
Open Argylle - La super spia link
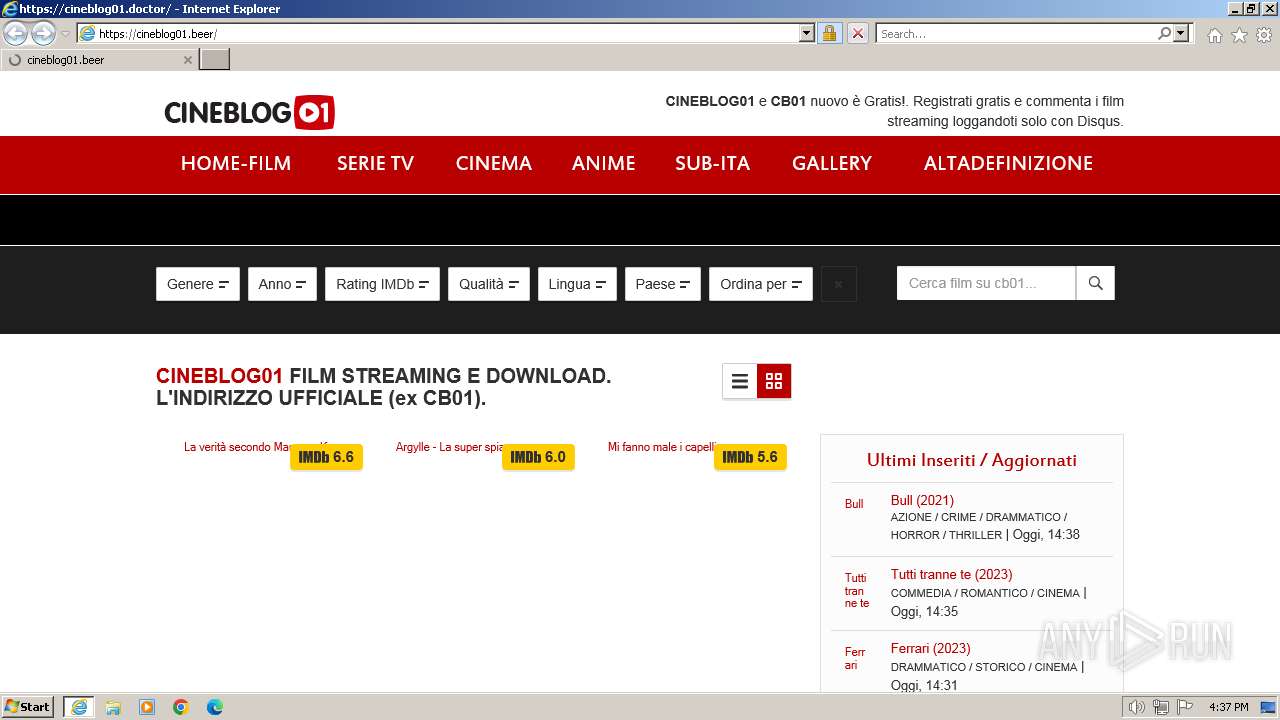(450, 447)
